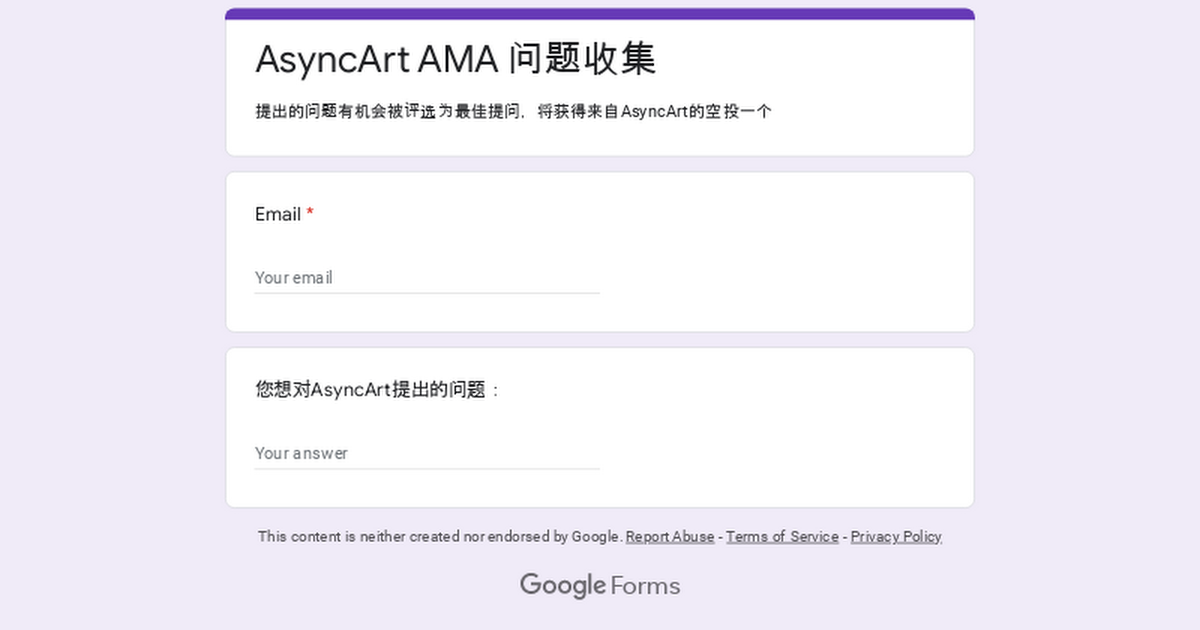Screen dimensions: 1200x630
Task: Open the Terms of Service link
Action: click(782, 537)
